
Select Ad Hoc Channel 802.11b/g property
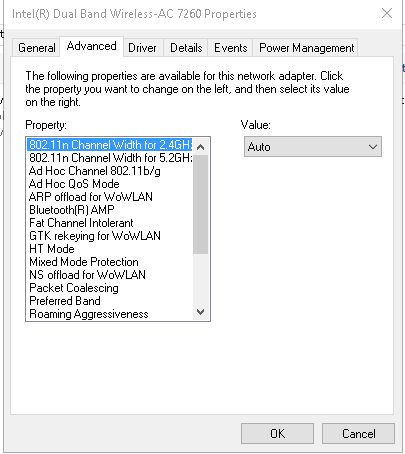[110, 171]
